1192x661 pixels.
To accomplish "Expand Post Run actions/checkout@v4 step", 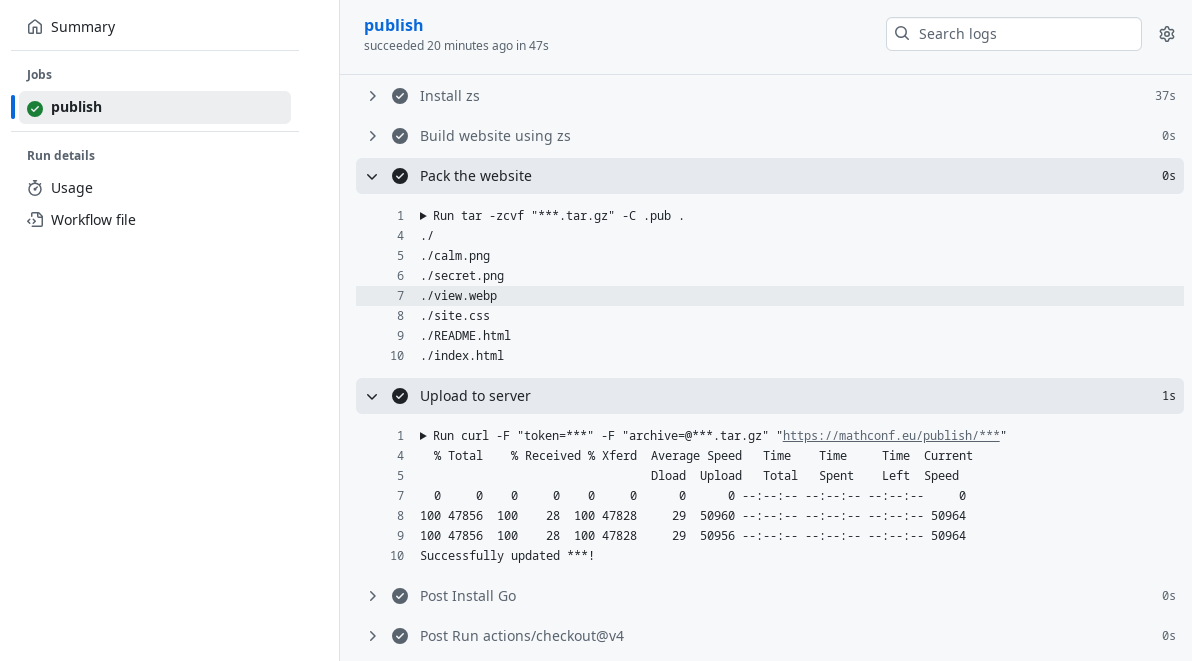I will click(372, 636).
